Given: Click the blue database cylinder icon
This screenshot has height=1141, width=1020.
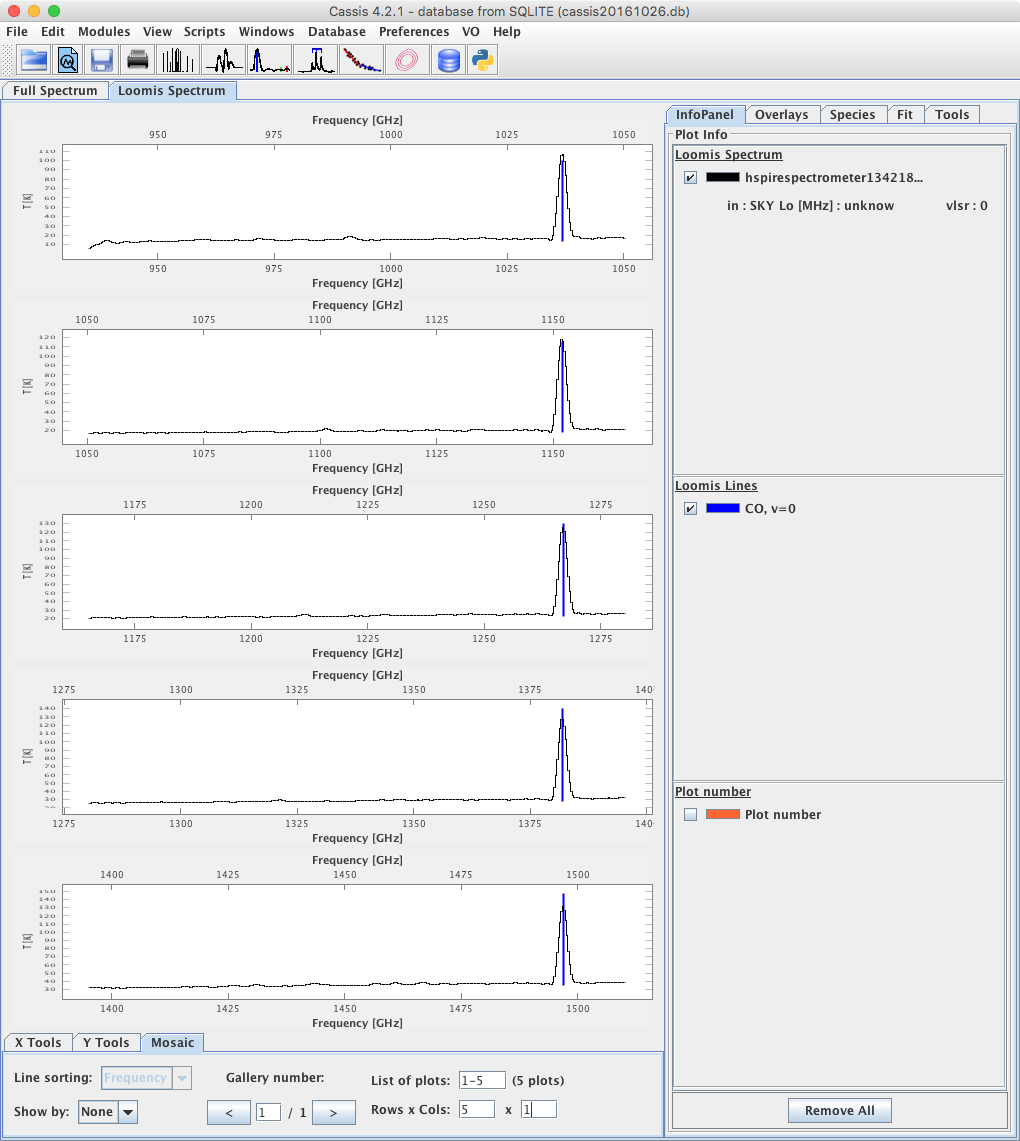Looking at the screenshot, I should coord(448,60).
